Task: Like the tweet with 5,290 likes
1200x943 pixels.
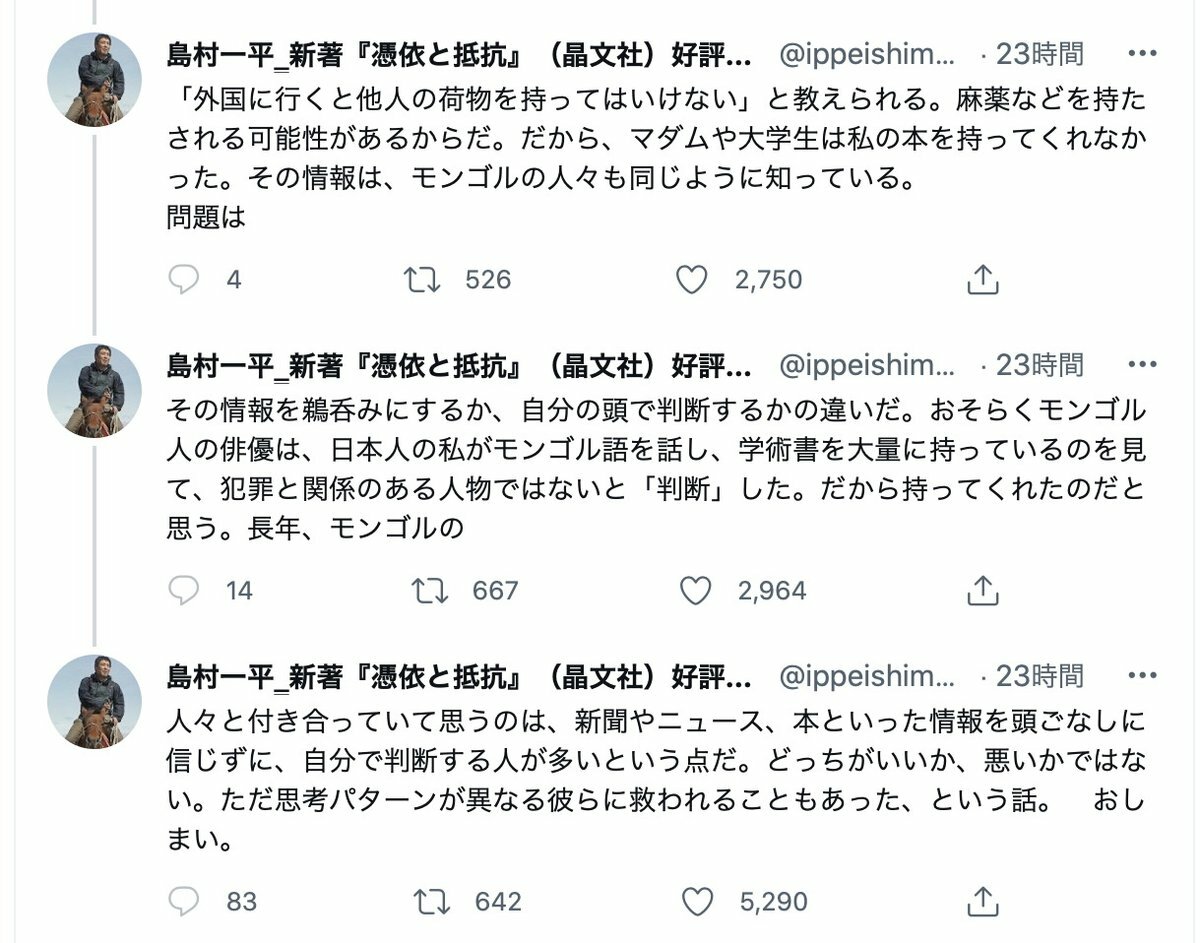Action: [x=697, y=902]
